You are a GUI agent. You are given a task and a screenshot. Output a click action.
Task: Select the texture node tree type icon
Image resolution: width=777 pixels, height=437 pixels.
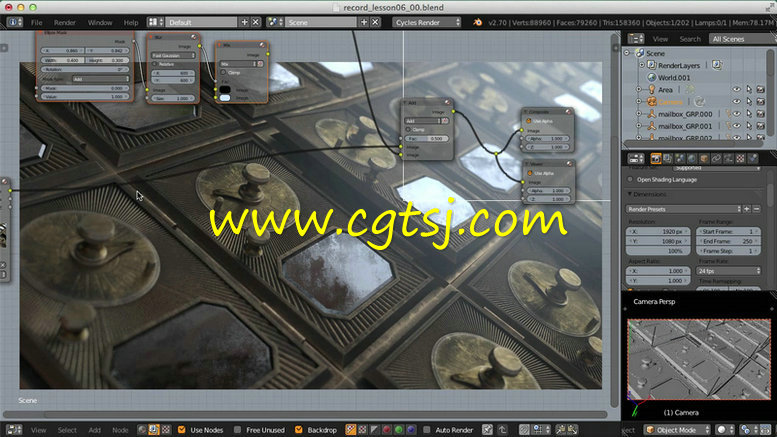tap(166, 430)
